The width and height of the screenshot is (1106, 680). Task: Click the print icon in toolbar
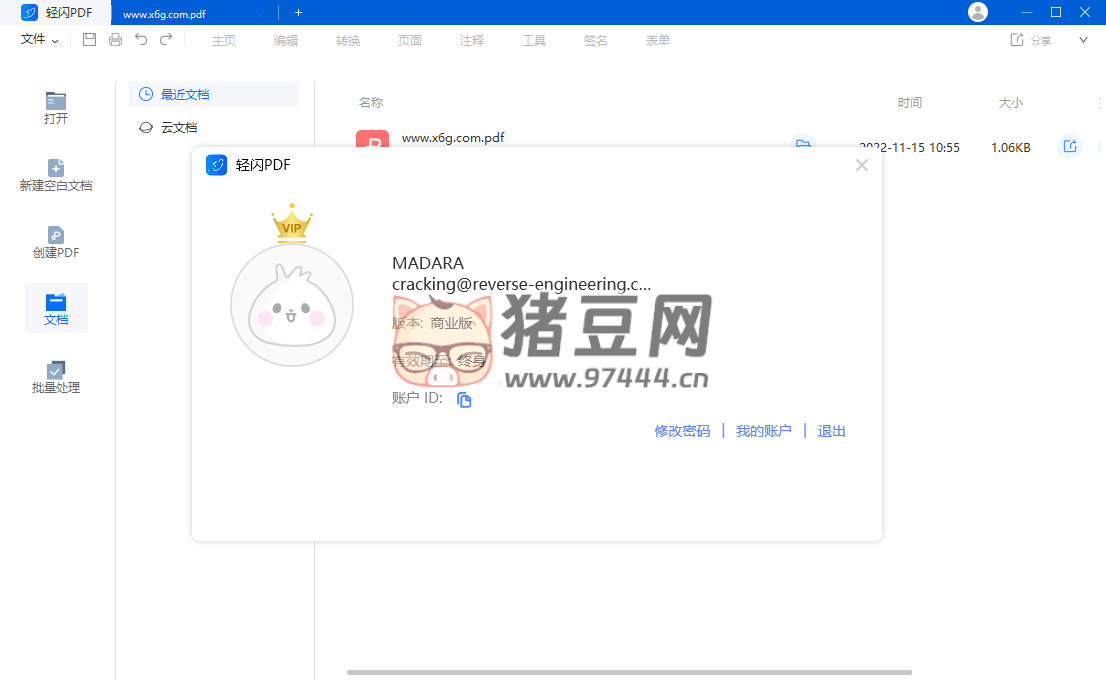click(x=115, y=40)
